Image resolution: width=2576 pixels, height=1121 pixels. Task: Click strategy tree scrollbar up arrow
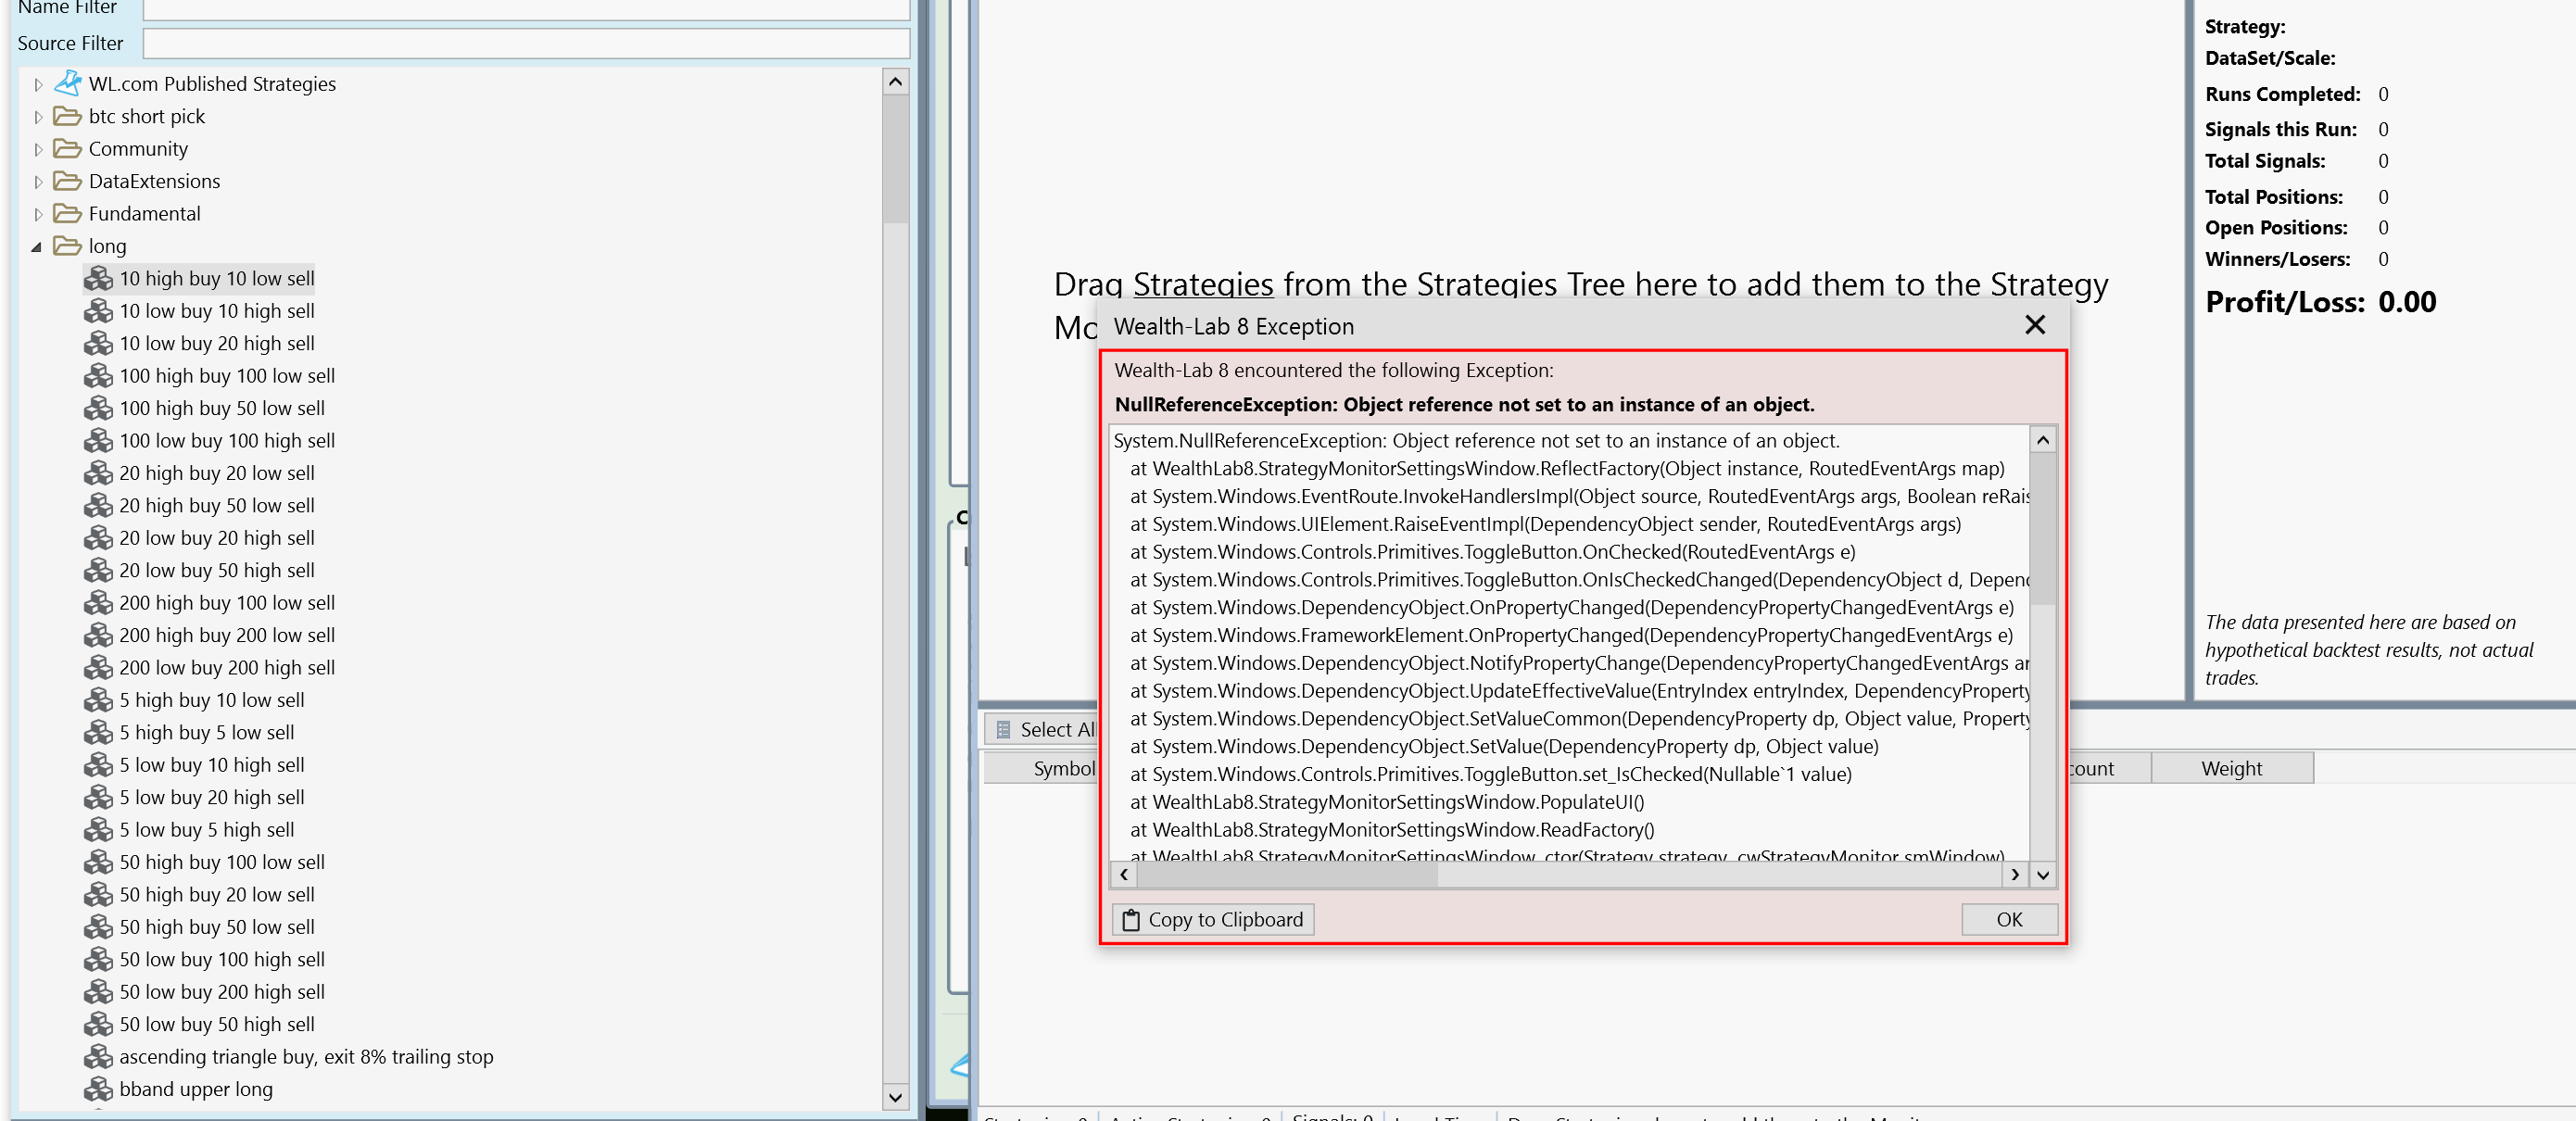click(895, 82)
